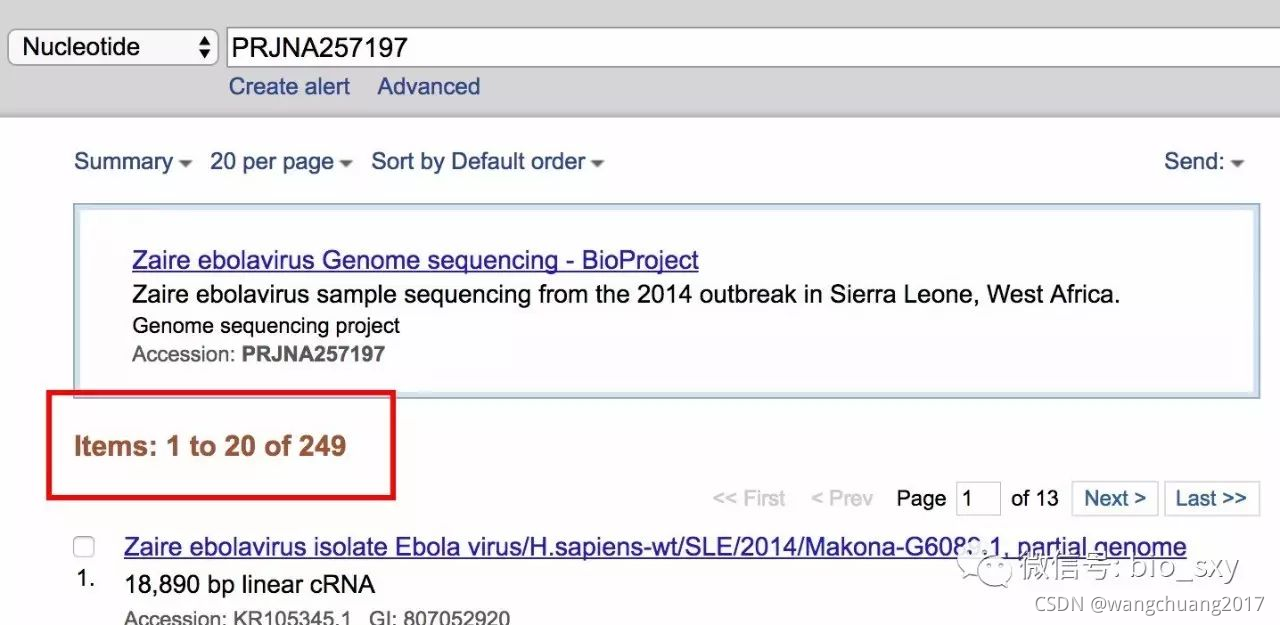Expand the Summary display format menu
The width and height of the screenshot is (1280, 625).
[x=132, y=162]
